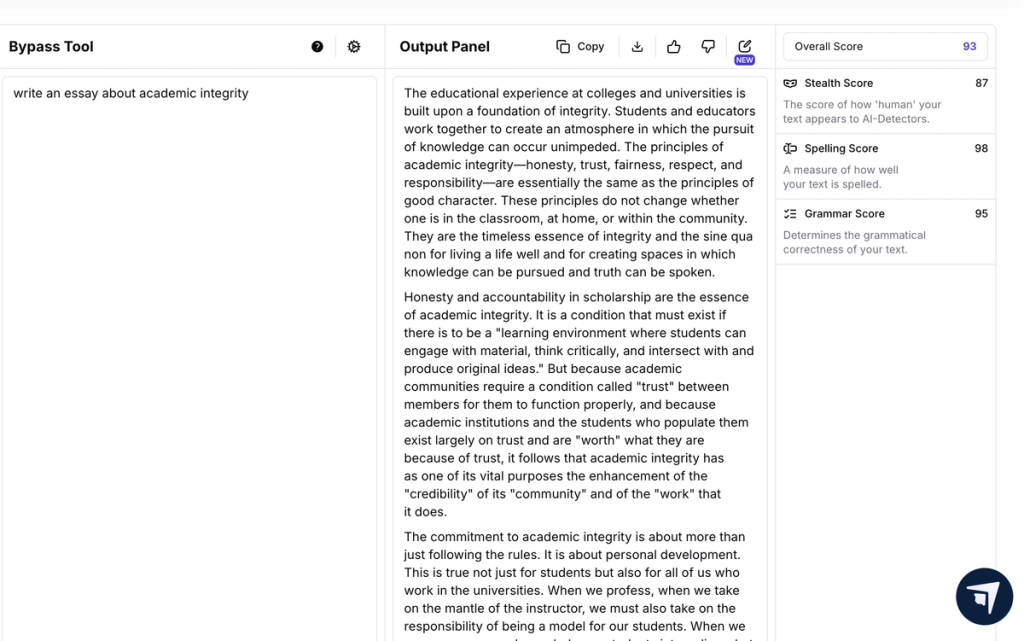Copy the generated essay text
Viewport: 1024px width, 641px height.
tap(579, 46)
